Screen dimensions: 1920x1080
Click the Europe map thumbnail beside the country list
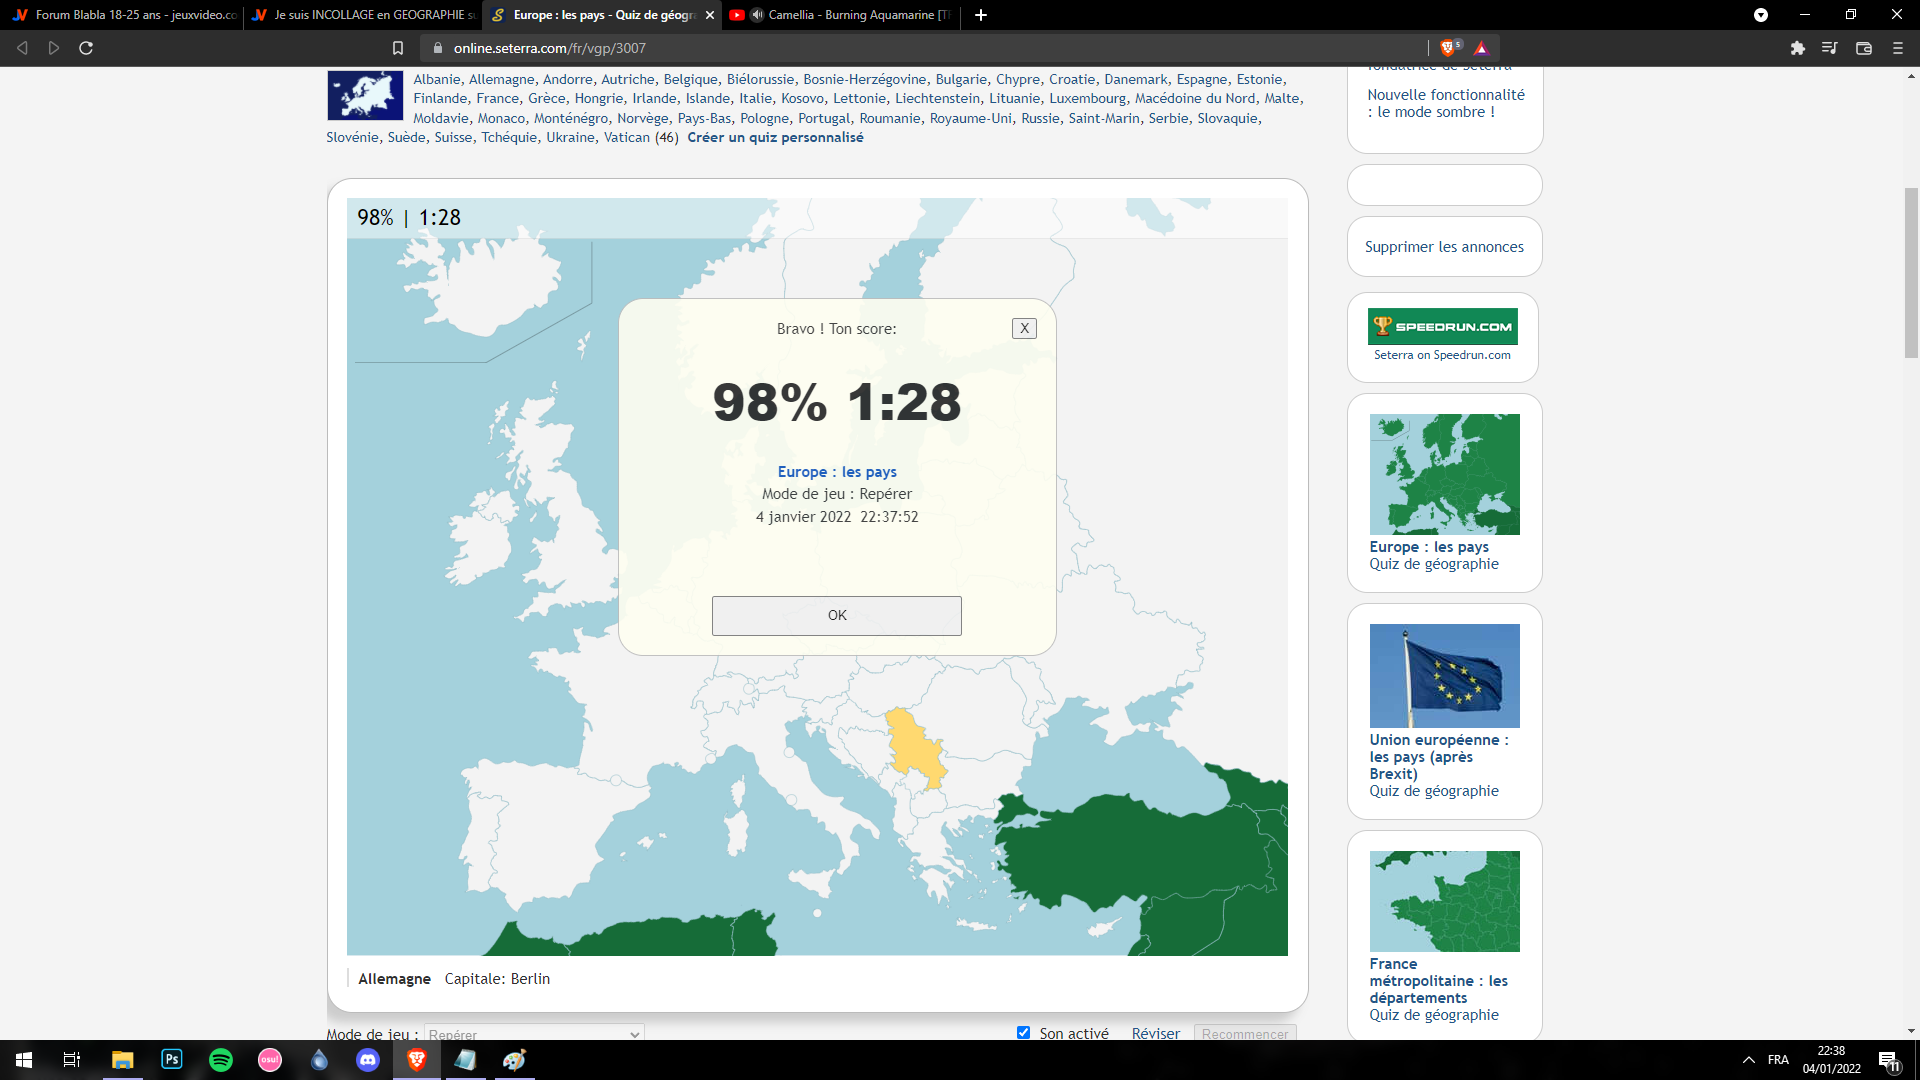(365, 96)
